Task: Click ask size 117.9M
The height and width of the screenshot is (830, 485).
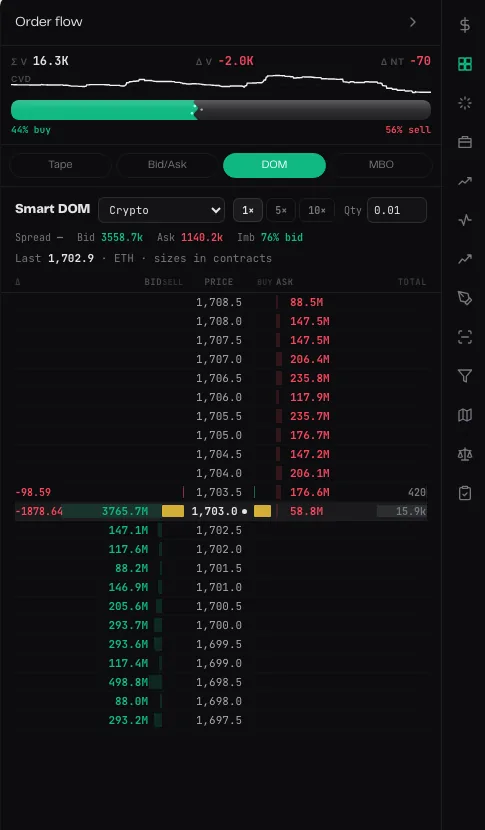Action: coord(310,398)
